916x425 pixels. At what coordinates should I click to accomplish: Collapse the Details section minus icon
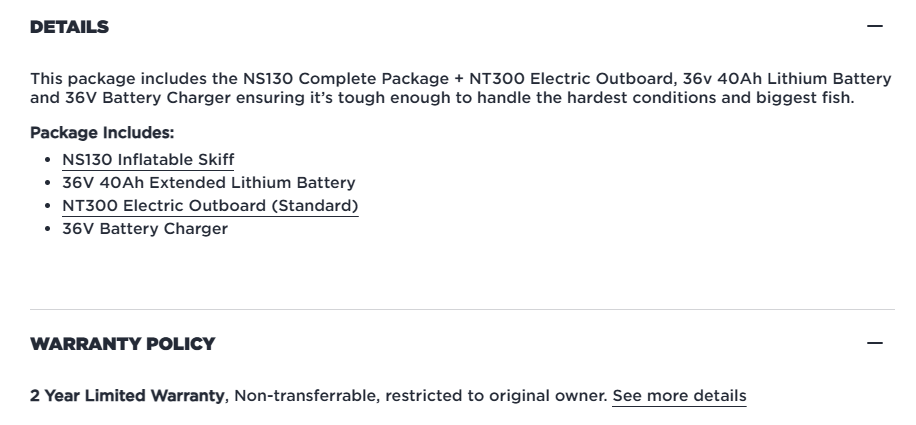click(x=875, y=27)
